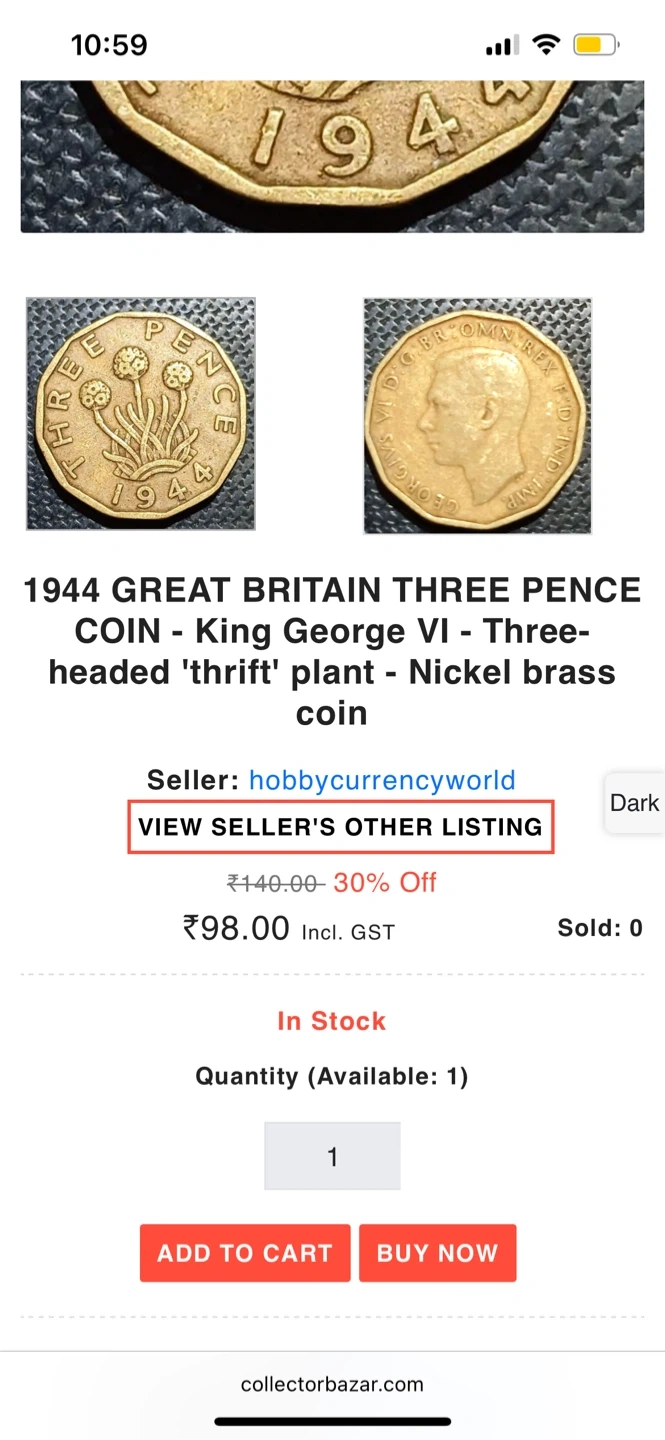Open the large 1944 coin image

[x=332, y=155]
